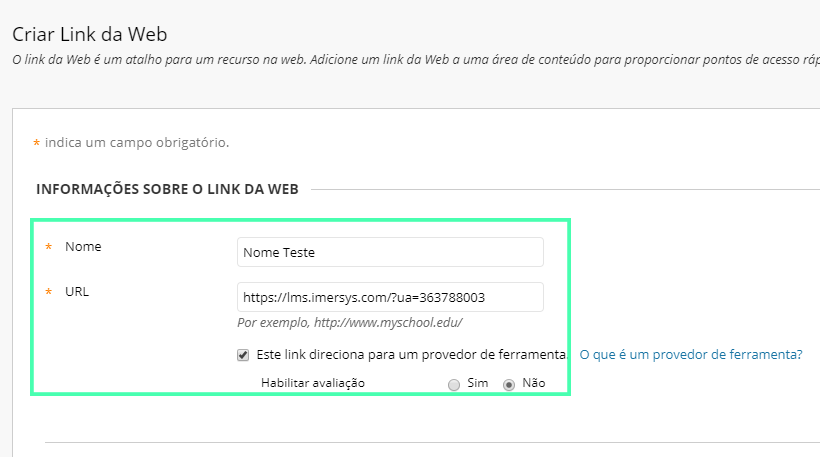The image size is (820, 457).
Task: Click the Sim option label text
Action: pos(477,383)
